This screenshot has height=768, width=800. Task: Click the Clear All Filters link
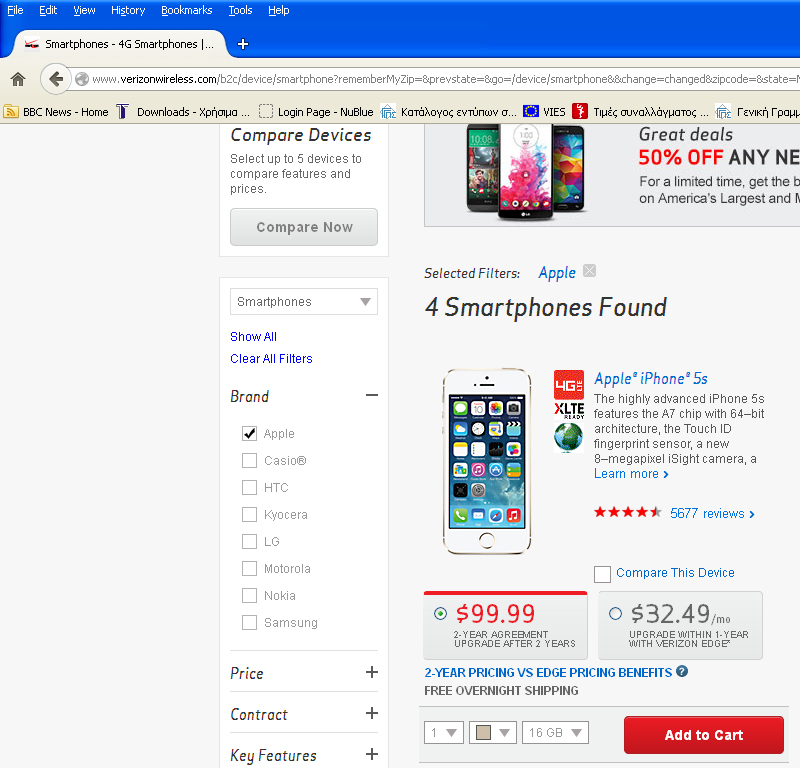(x=271, y=359)
